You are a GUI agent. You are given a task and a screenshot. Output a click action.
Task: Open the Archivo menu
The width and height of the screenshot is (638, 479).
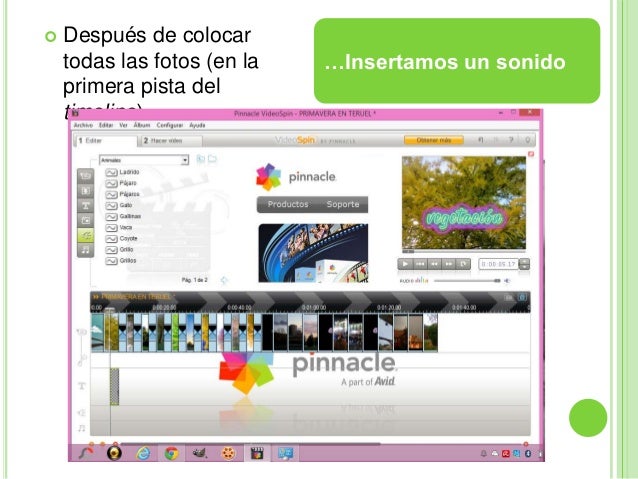(83, 125)
